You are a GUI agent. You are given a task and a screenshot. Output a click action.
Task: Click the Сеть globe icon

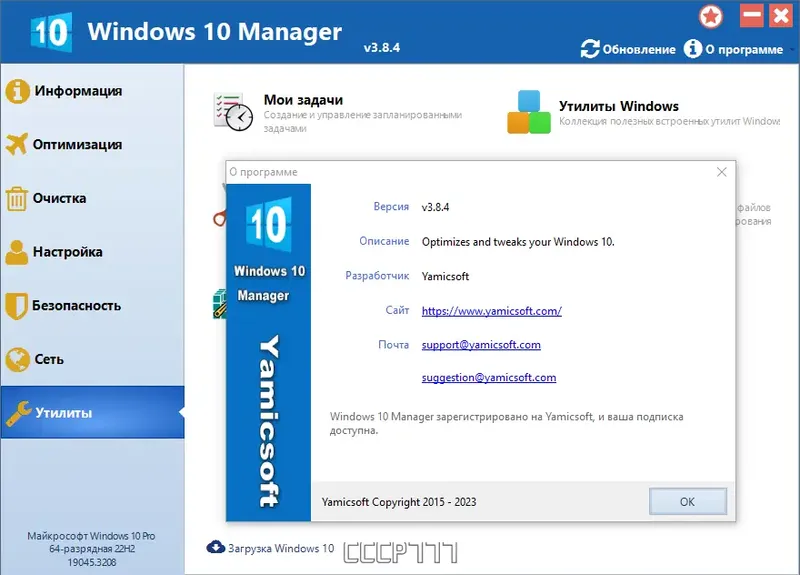click(x=17, y=360)
